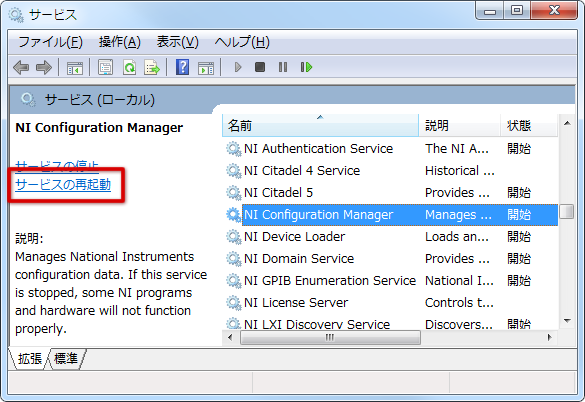Click 開始 status of NI Authentication Service
585x402 pixels.
click(519, 149)
